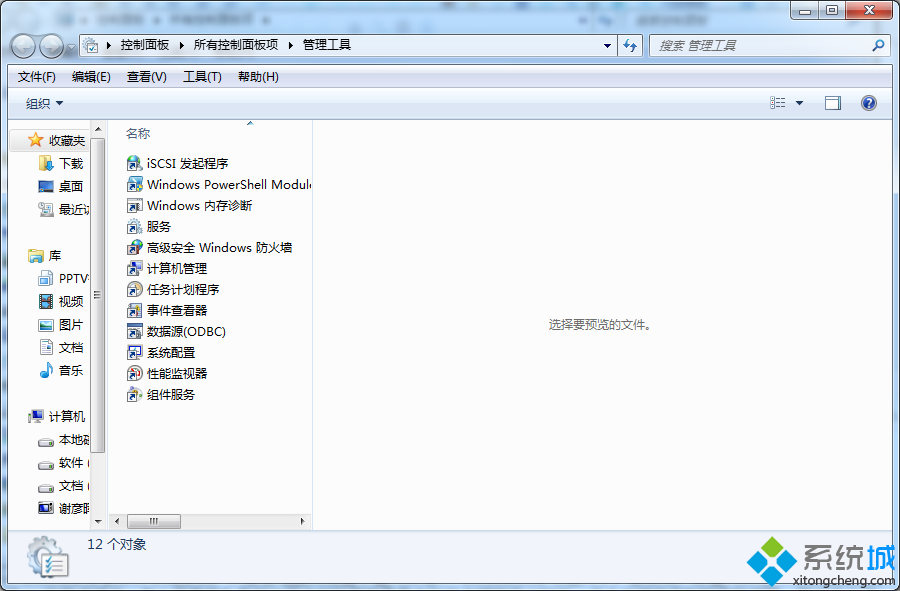Open the 计算机管理 icon

134,269
